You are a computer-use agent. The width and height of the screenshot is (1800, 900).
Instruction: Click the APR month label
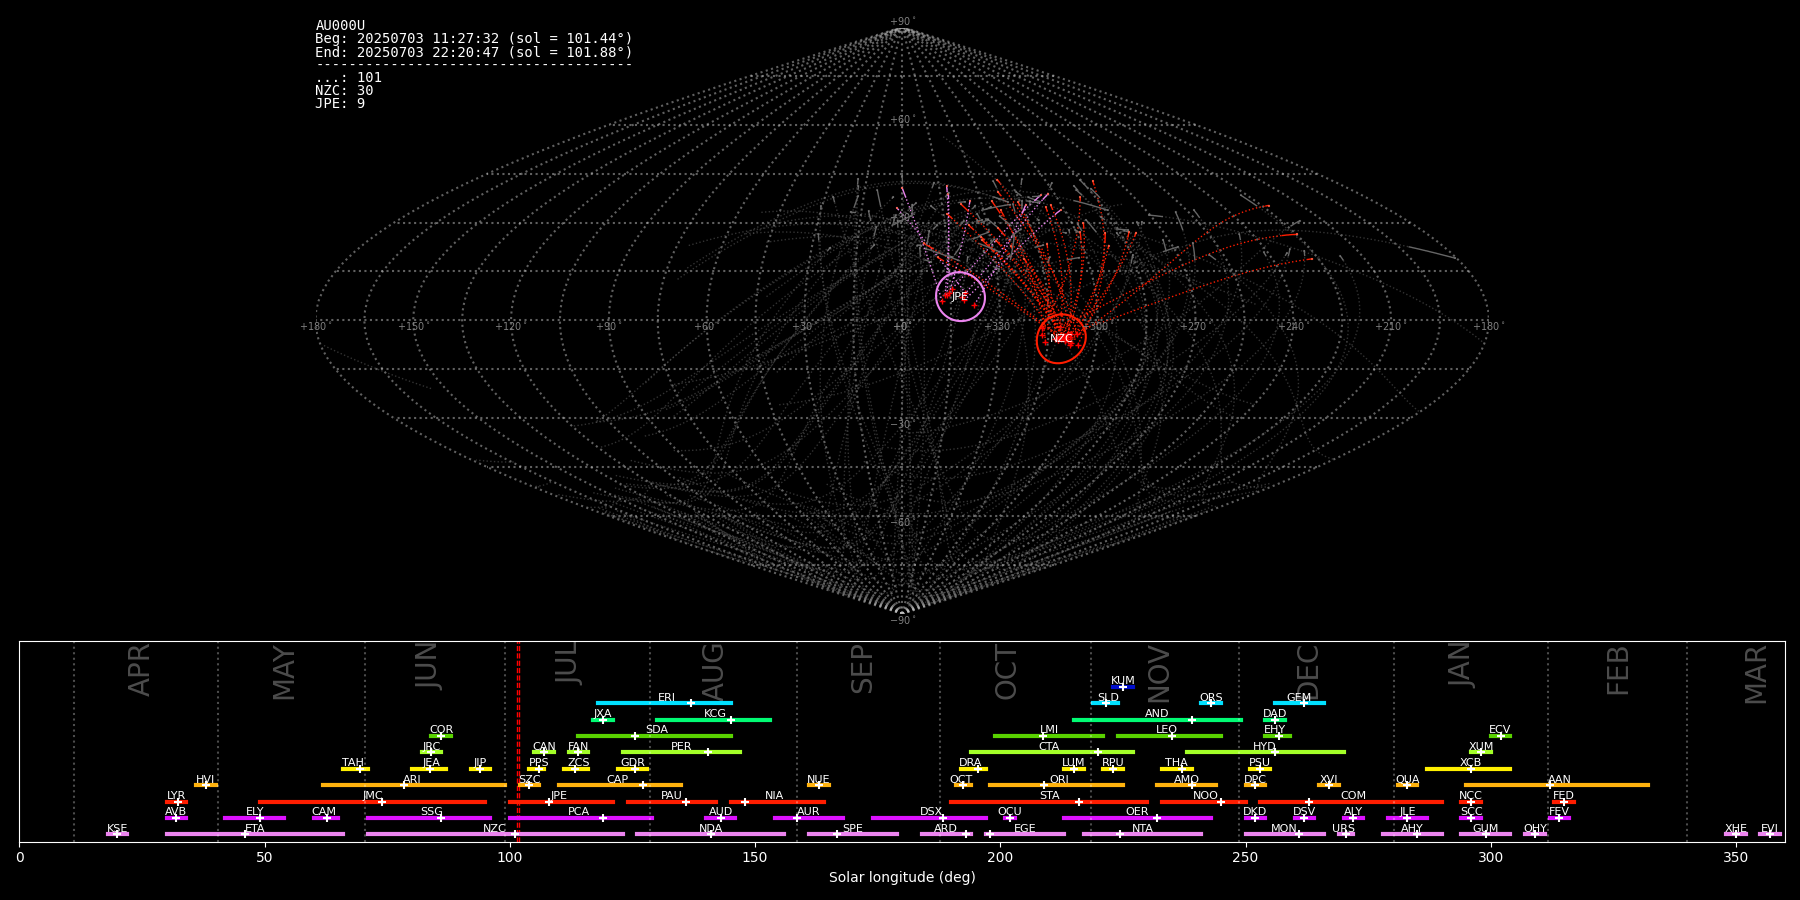(139, 669)
